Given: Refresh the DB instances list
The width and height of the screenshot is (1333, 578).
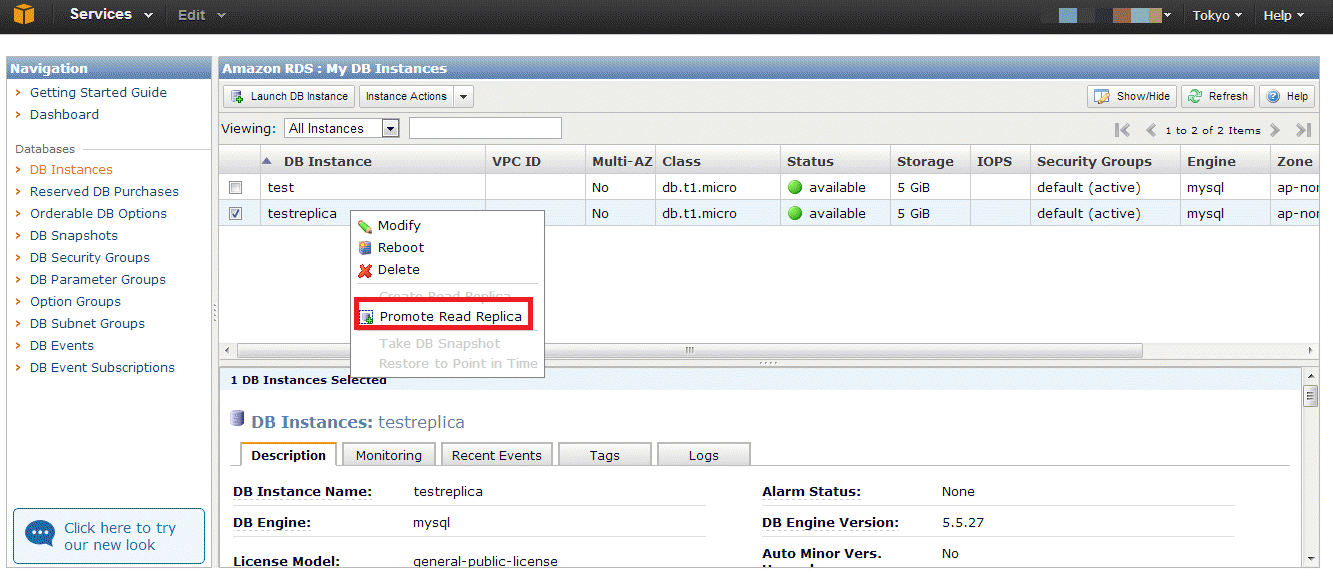Looking at the screenshot, I should (x=1219, y=96).
